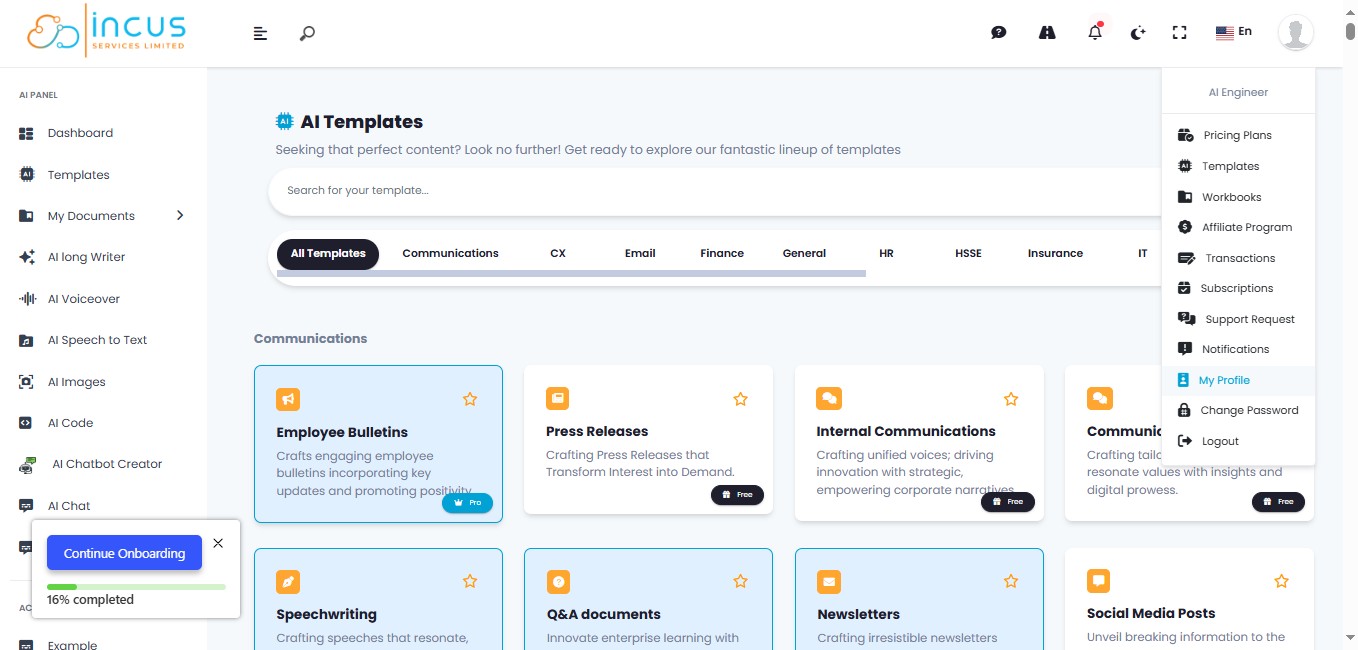This screenshot has width=1358, height=650.
Task: Click the template search input field
Action: tap(700, 190)
